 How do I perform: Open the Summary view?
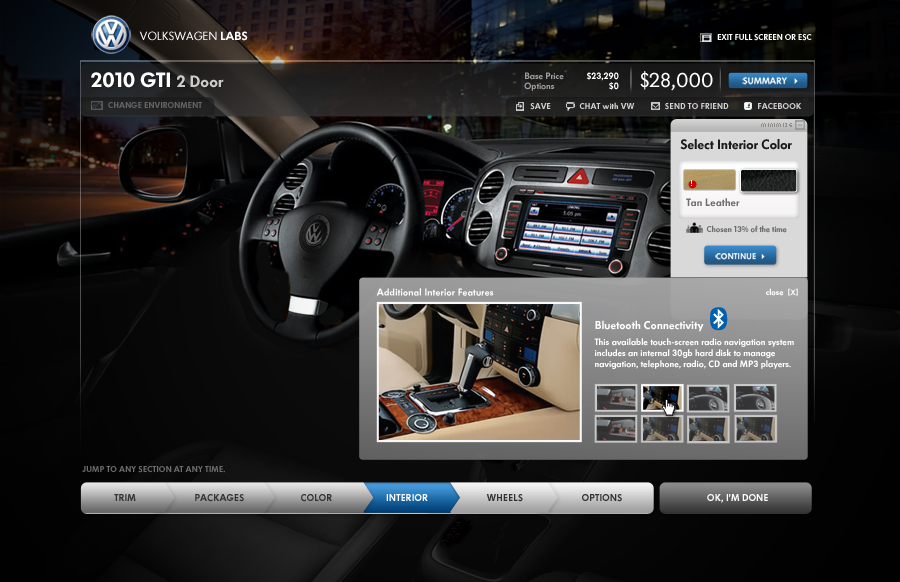767,81
